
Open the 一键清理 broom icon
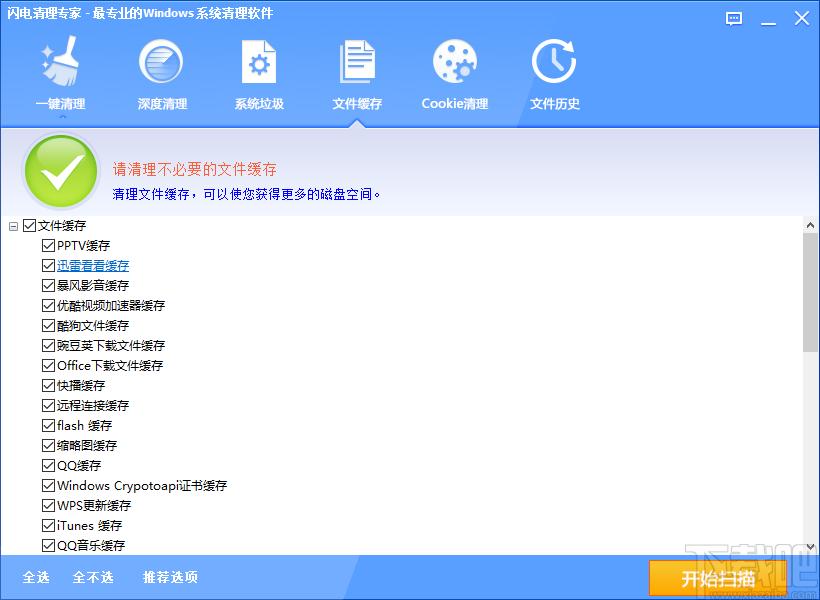61,62
